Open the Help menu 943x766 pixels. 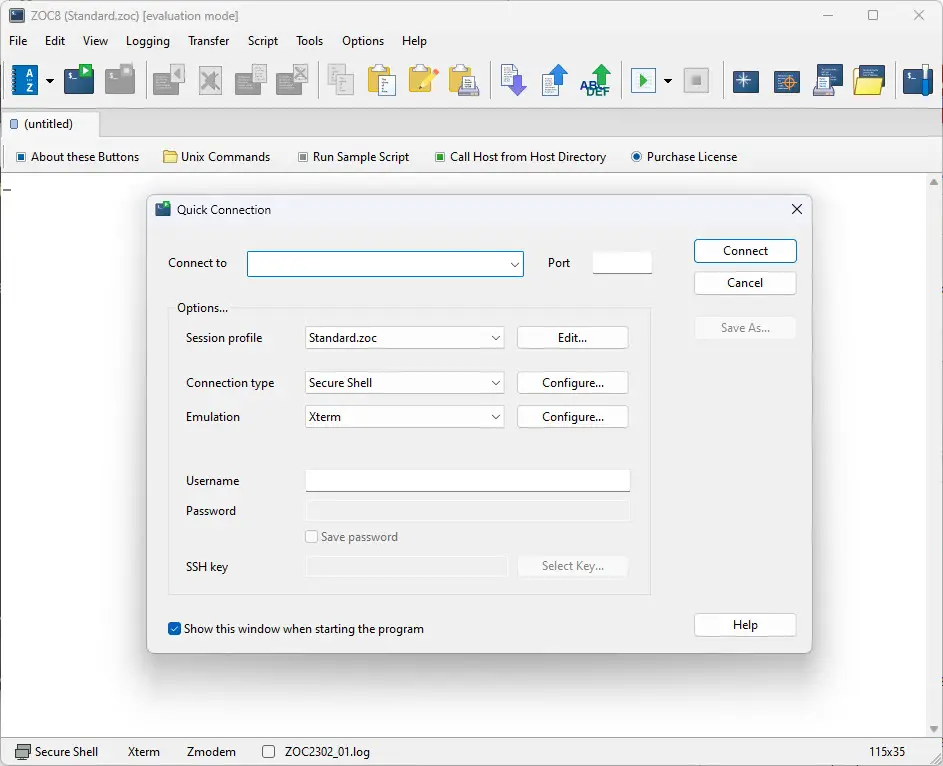(414, 41)
